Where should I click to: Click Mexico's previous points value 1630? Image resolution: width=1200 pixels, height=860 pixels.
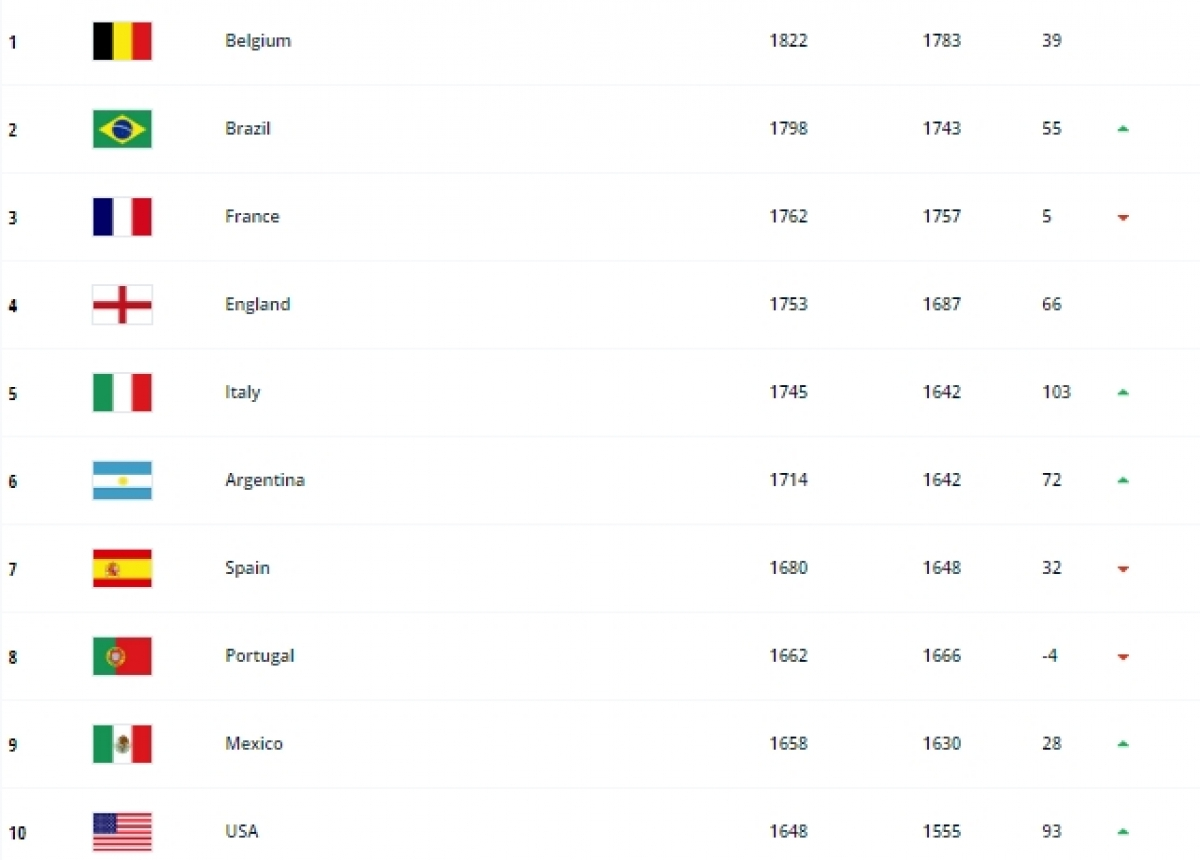coord(942,743)
